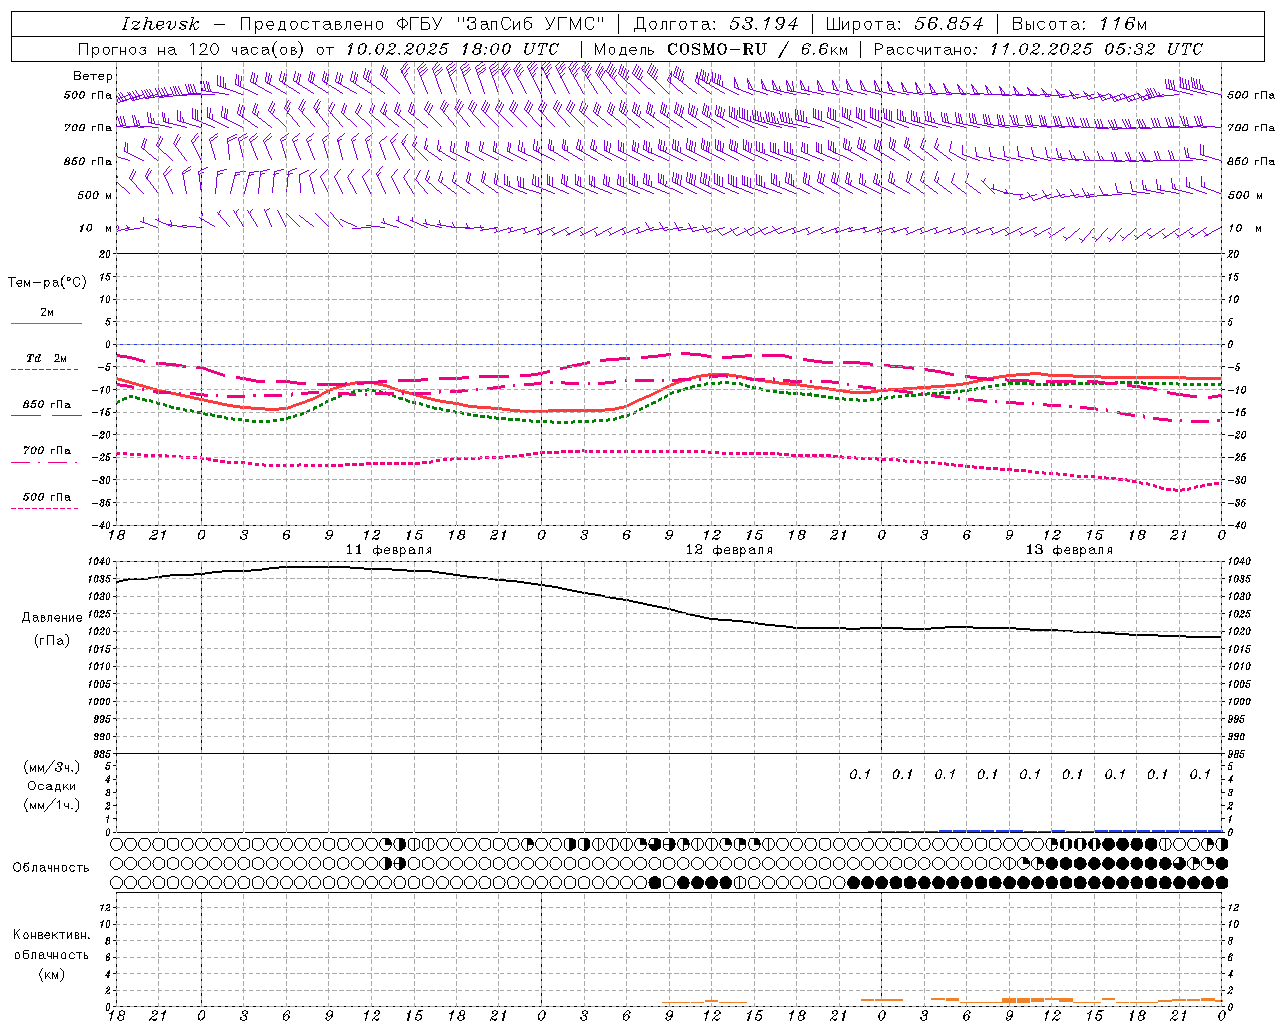This screenshot has width=1280, height=1024.
Task: Select the ЗапСиб УГМС provider text
Action: click(530, 24)
